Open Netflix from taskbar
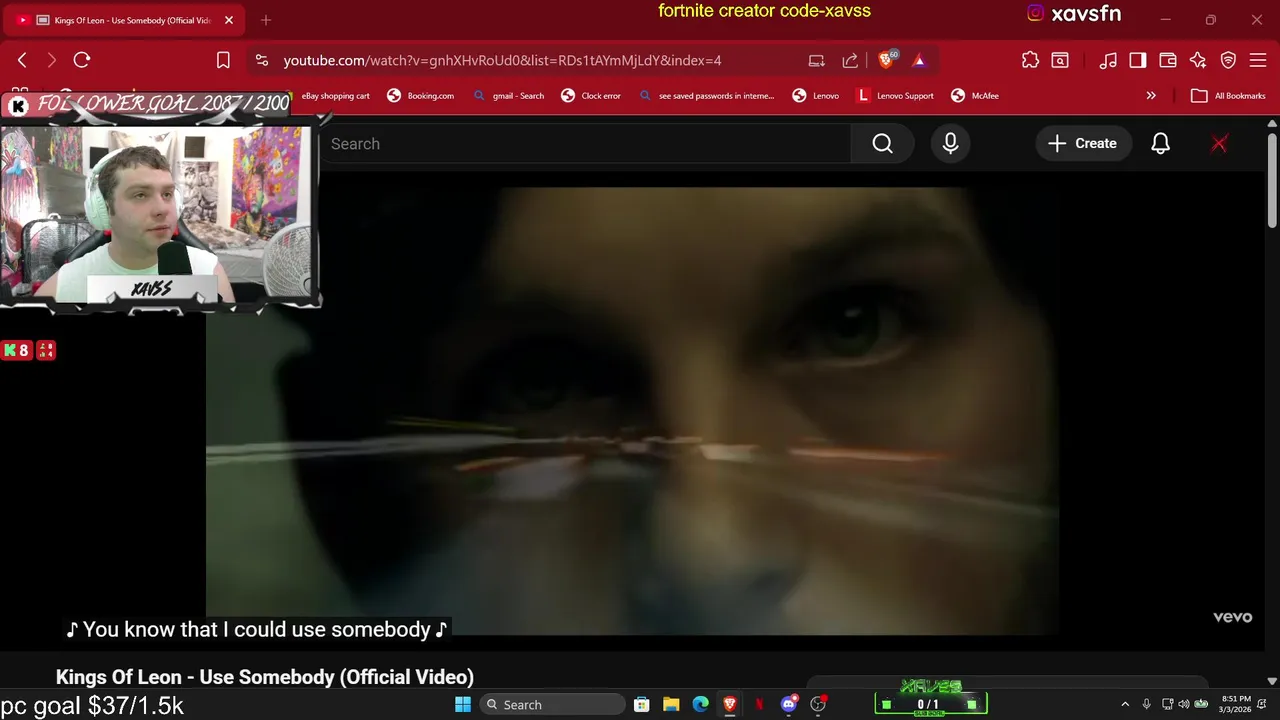Screen dimensions: 1280x720 coord(759,705)
